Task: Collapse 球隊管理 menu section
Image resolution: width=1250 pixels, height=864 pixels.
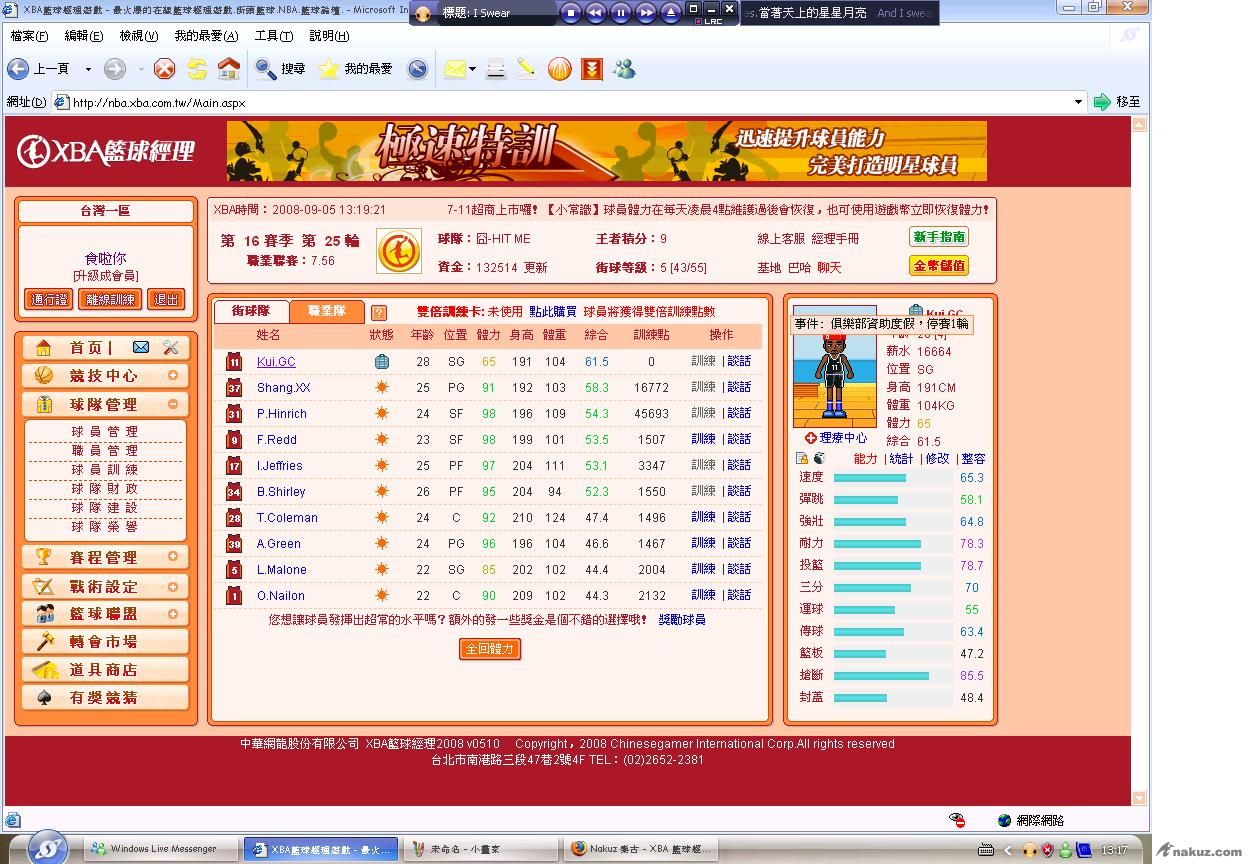Action: 172,404
